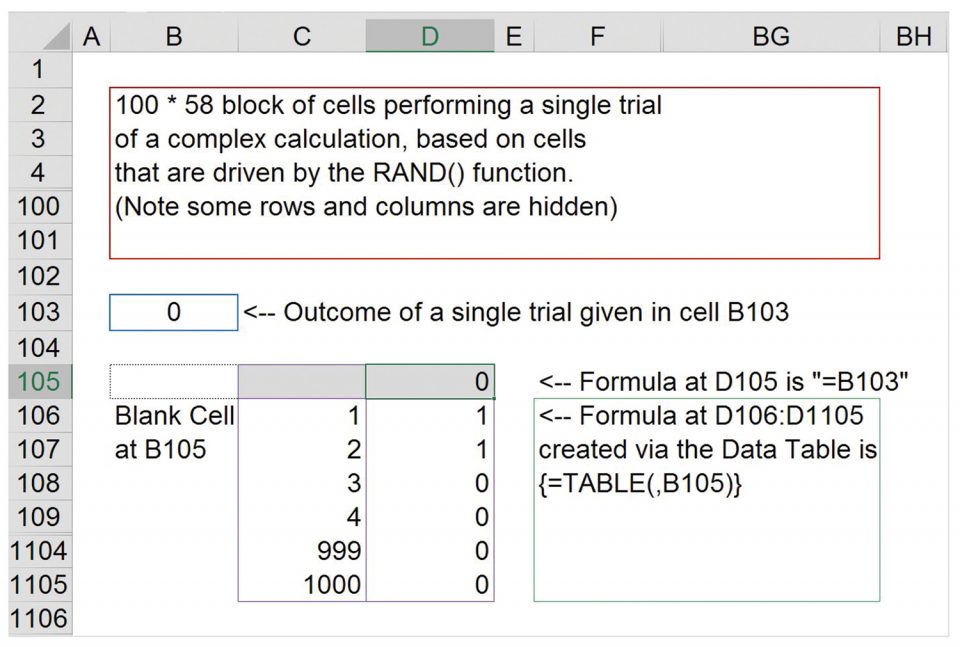Click the green-bordered Data Table formula note

point(707,500)
